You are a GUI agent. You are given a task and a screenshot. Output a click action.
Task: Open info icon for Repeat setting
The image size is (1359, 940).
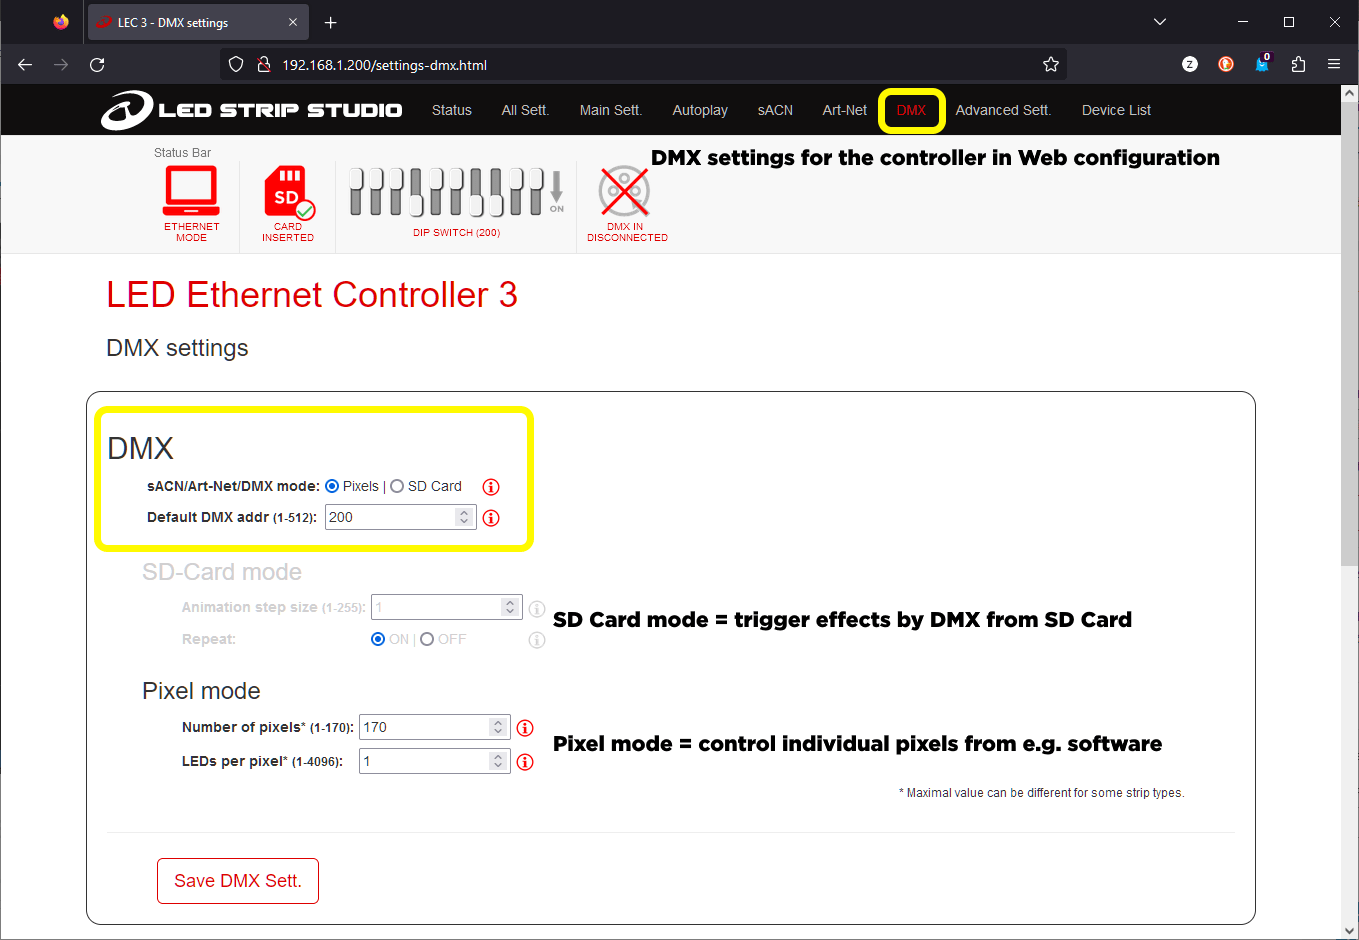537,640
